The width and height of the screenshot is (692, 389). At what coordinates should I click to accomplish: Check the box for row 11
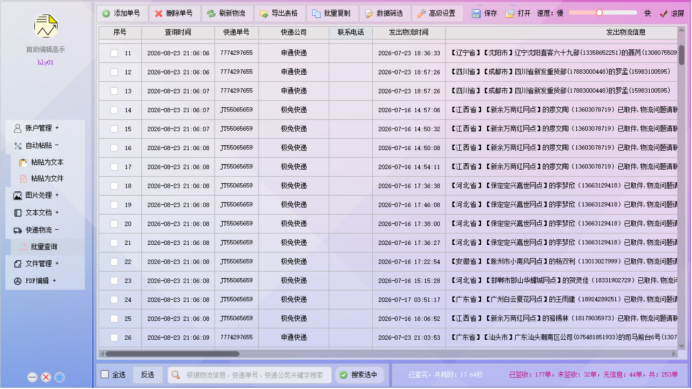click(x=114, y=53)
